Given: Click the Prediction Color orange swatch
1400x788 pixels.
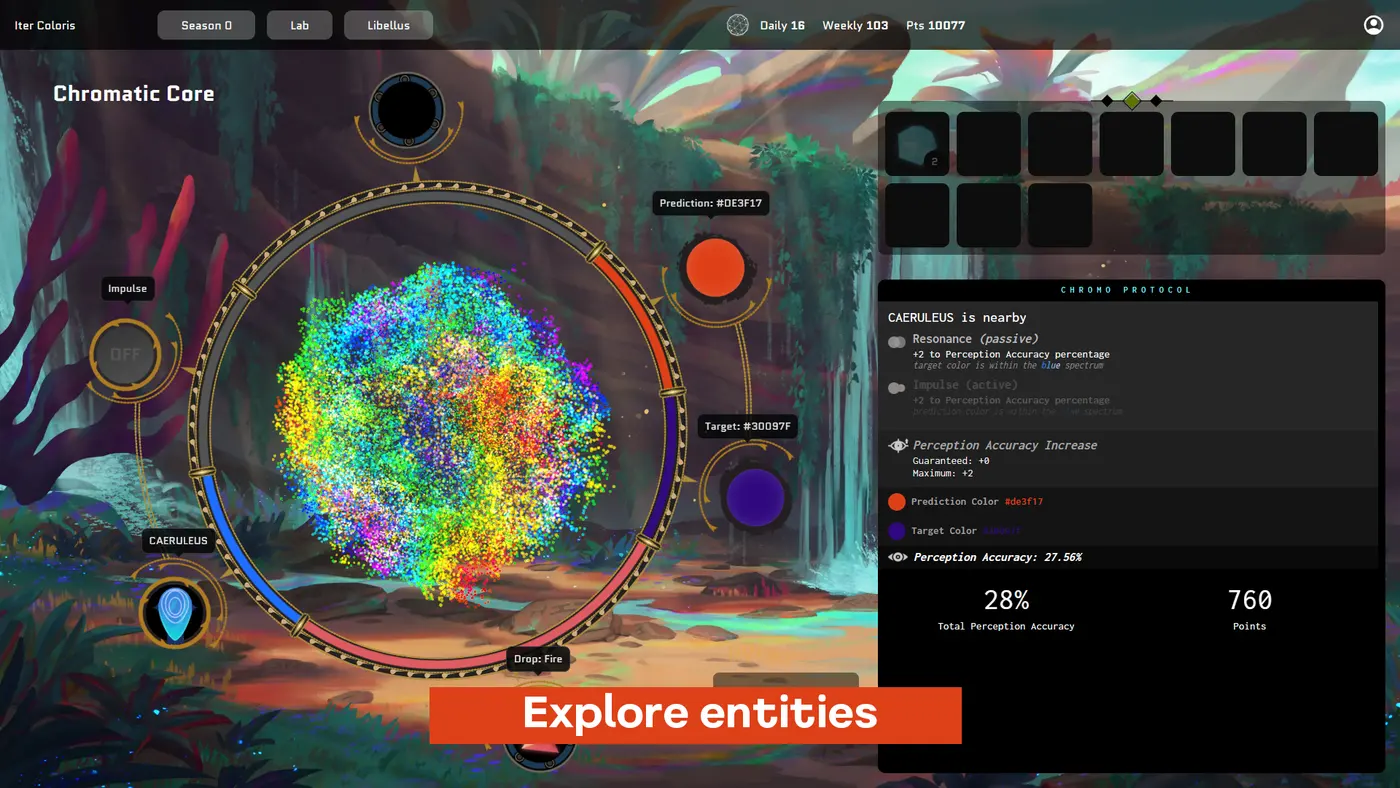Looking at the screenshot, I should pyautogui.click(x=897, y=502).
